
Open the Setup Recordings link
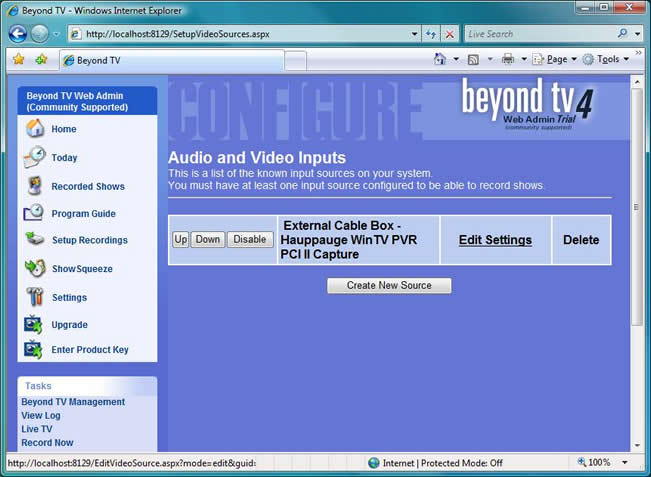90,240
